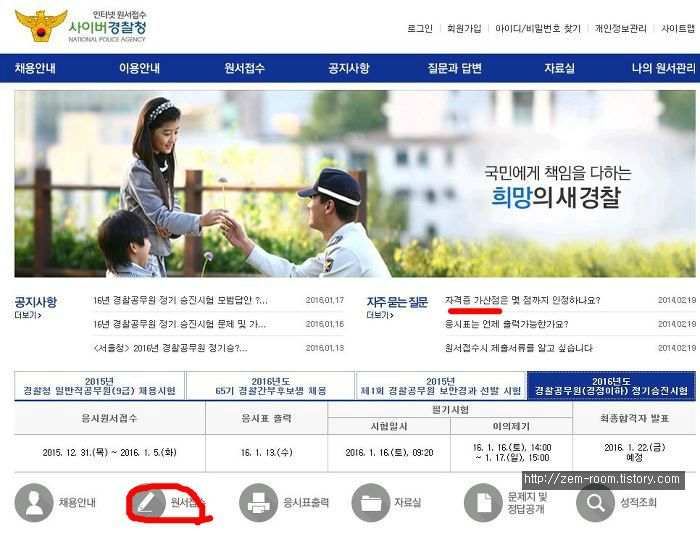Viewport: 700px width, 534px height.
Task: Open the 자료실 folder icon
Action: click(x=371, y=503)
